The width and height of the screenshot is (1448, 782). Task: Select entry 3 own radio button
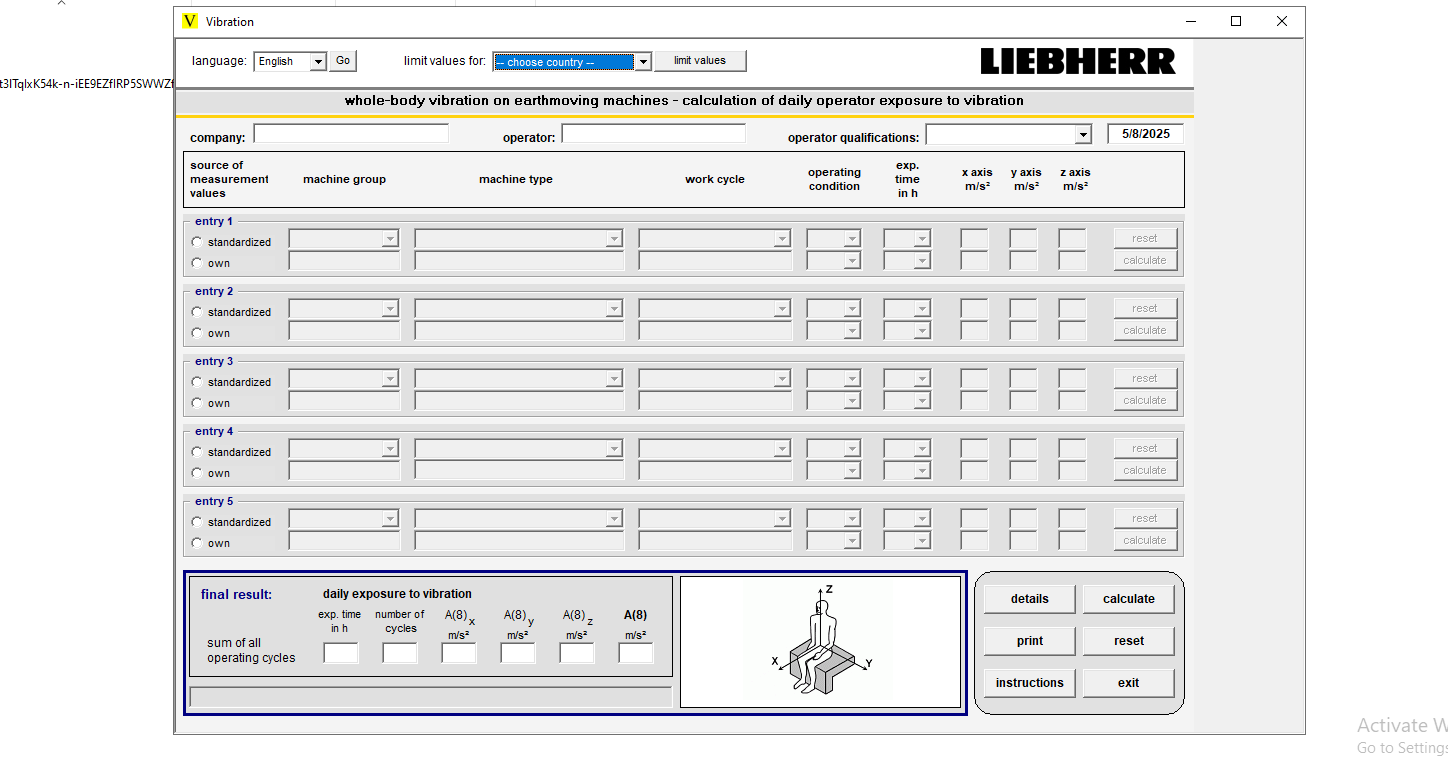197,403
